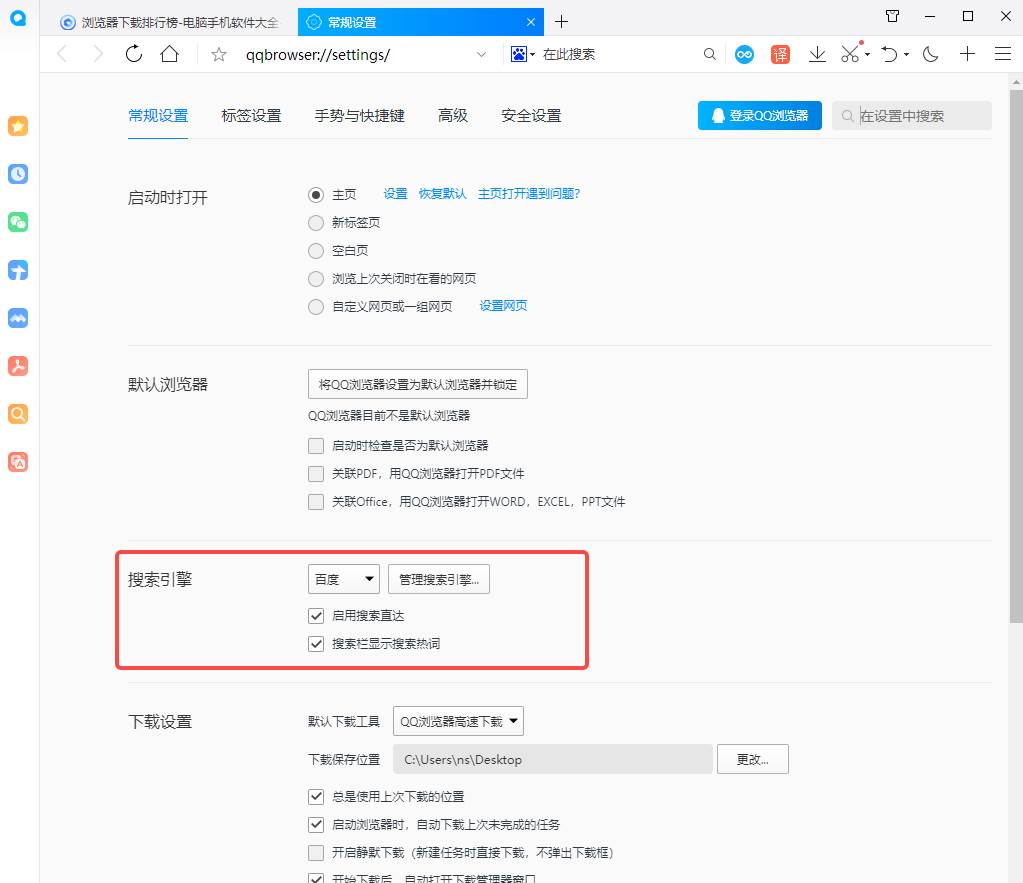Click the 登录QQ浏览器 login button
Image resolution: width=1023 pixels, height=883 pixels.
point(759,116)
